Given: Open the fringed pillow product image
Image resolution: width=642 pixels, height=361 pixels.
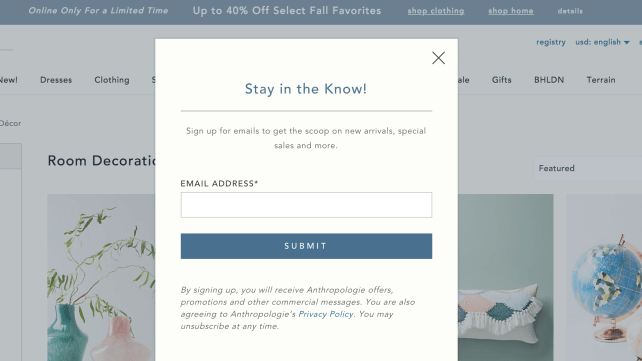Looking at the screenshot, I should (x=506, y=278).
